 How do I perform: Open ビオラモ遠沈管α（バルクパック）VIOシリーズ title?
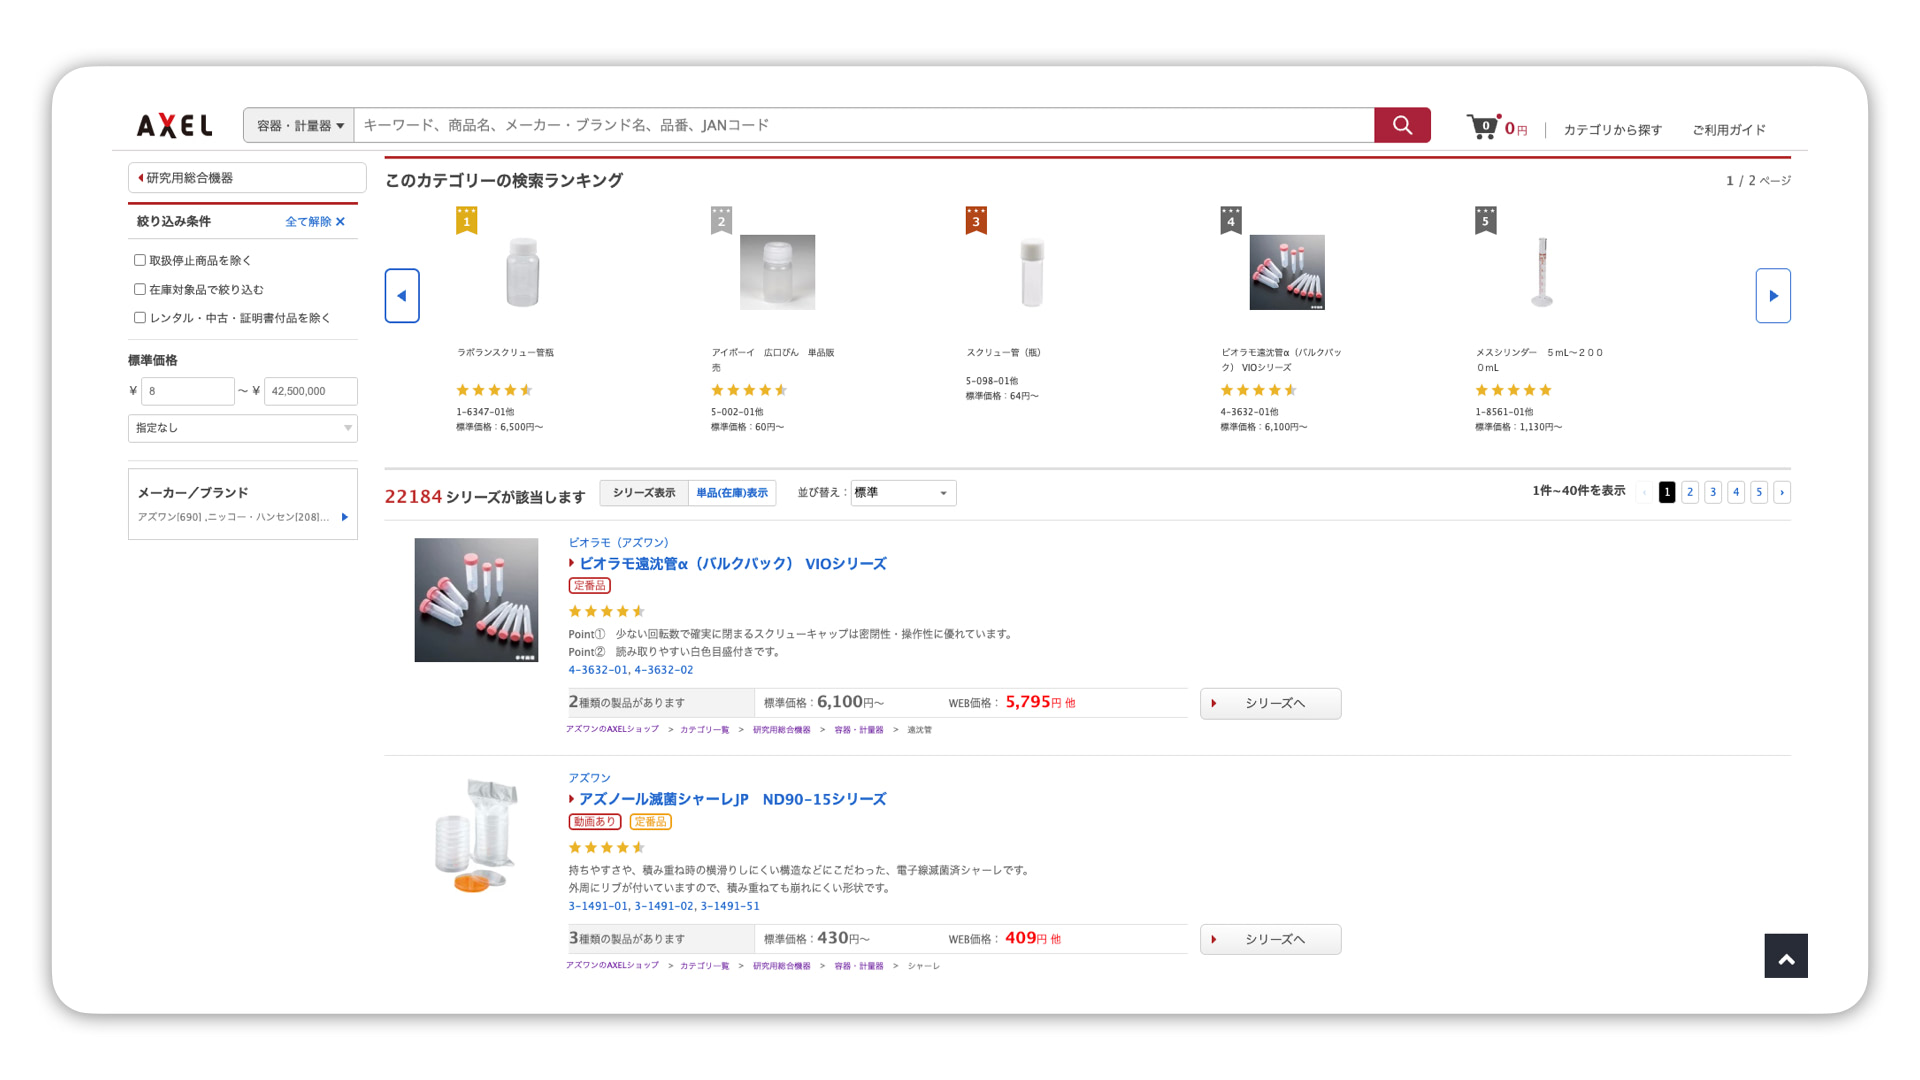[732, 564]
